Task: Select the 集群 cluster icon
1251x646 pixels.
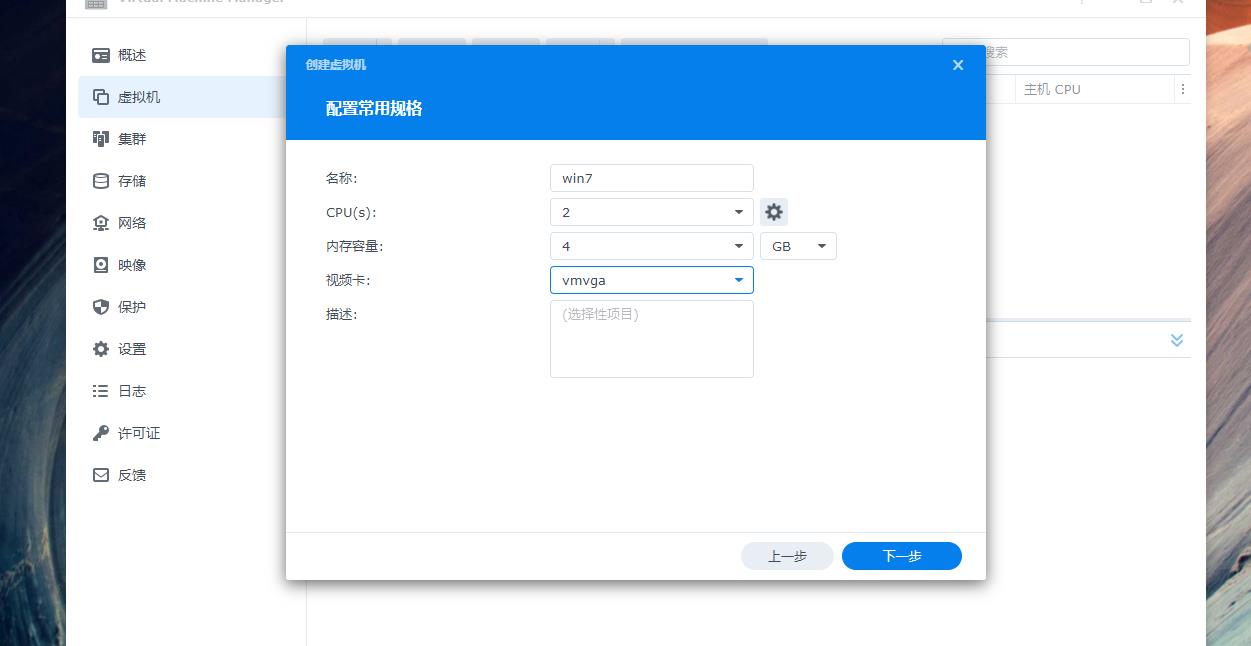Action: pos(101,139)
